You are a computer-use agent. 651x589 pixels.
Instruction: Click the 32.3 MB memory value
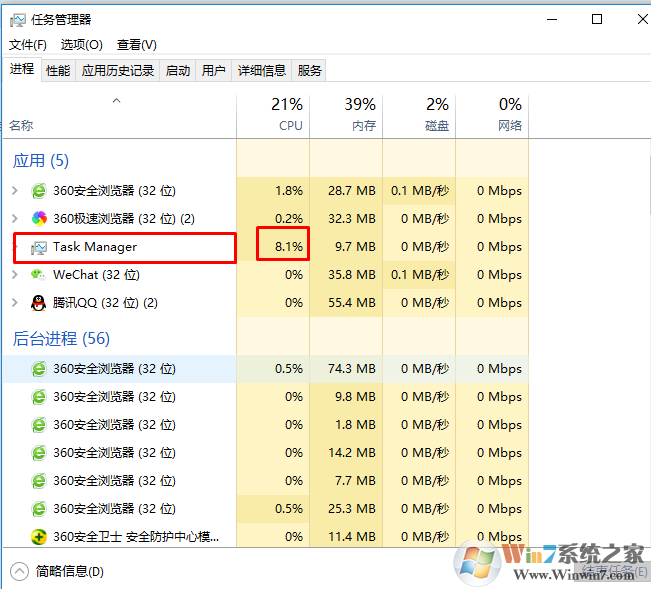[x=352, y=218]
